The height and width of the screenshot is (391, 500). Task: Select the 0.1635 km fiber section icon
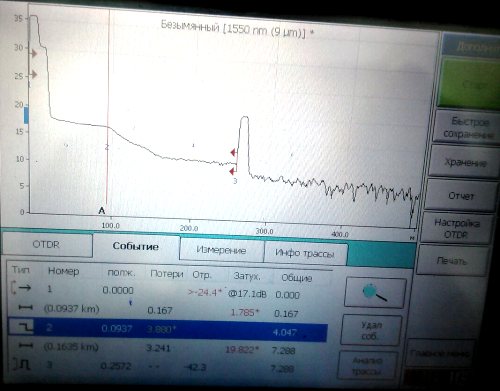(x=26, y=346)
